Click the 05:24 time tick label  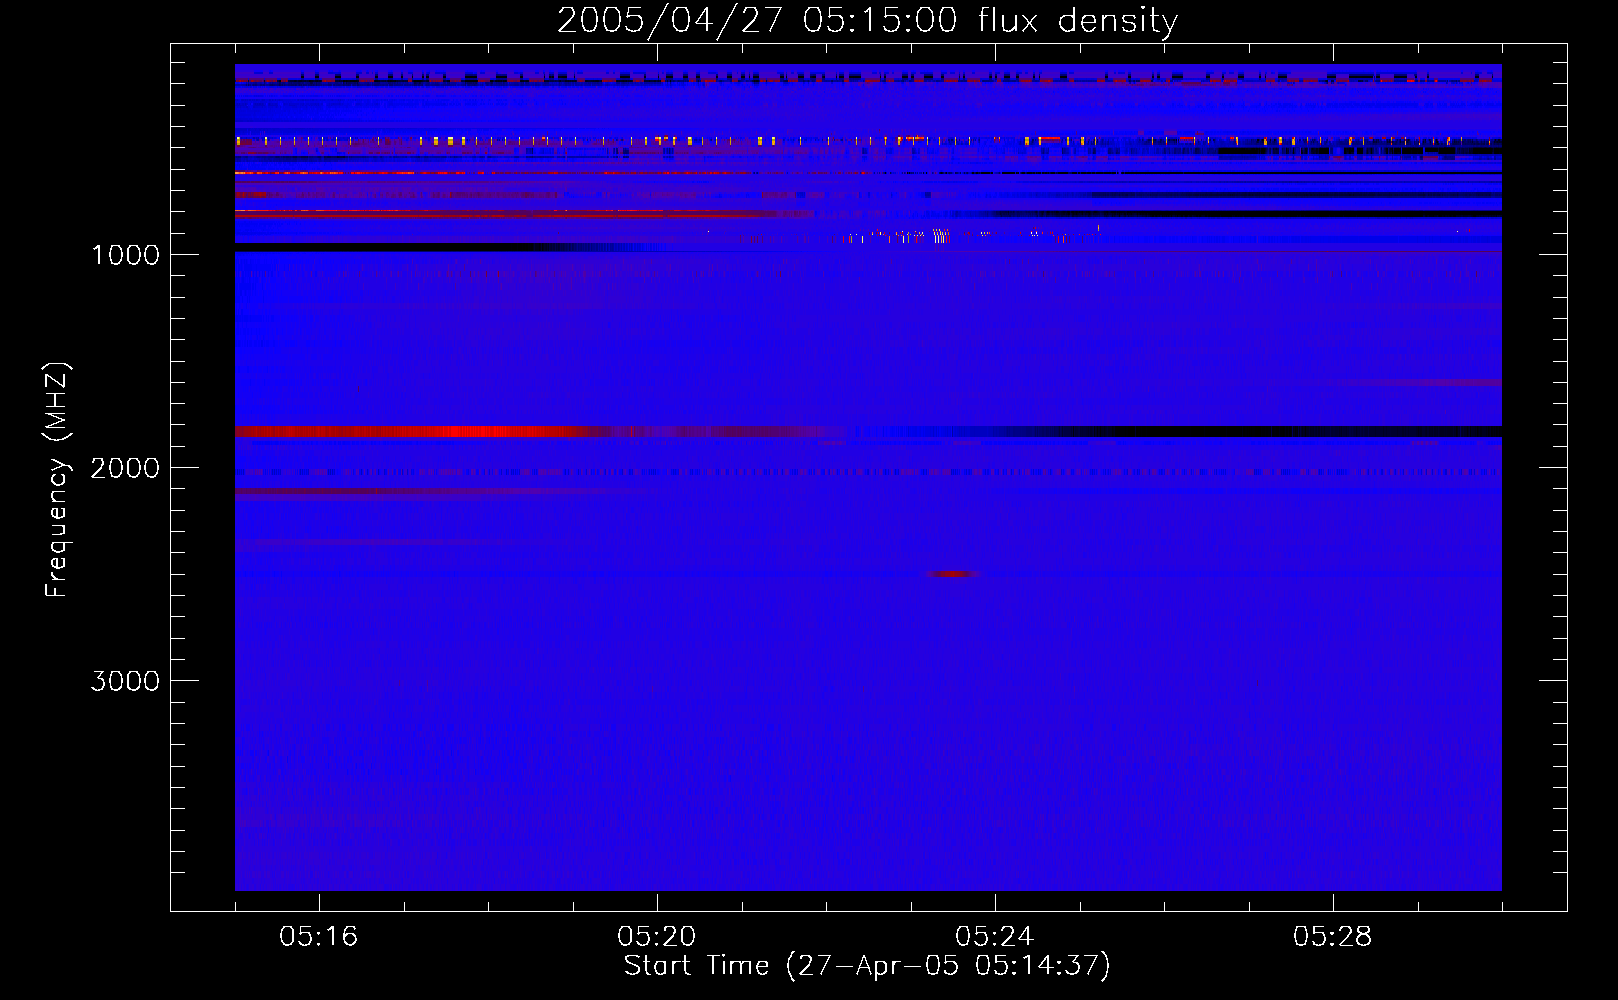click(x=995, y=937)
